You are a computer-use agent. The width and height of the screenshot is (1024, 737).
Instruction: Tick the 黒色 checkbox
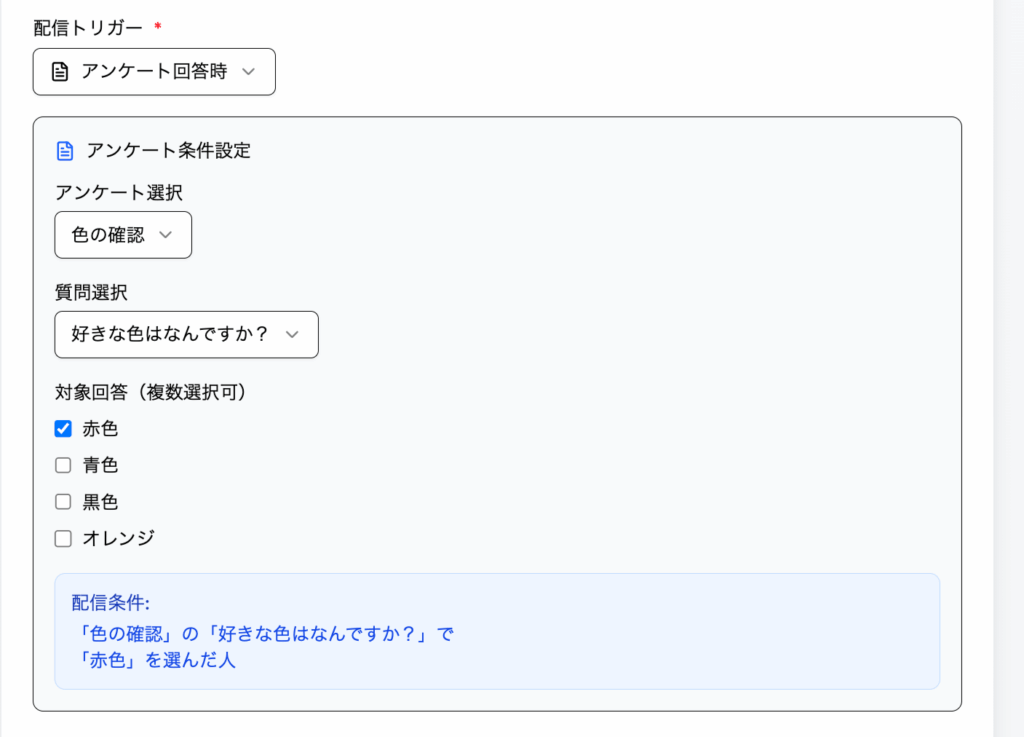pyautogui.click(x=63, y=502)
